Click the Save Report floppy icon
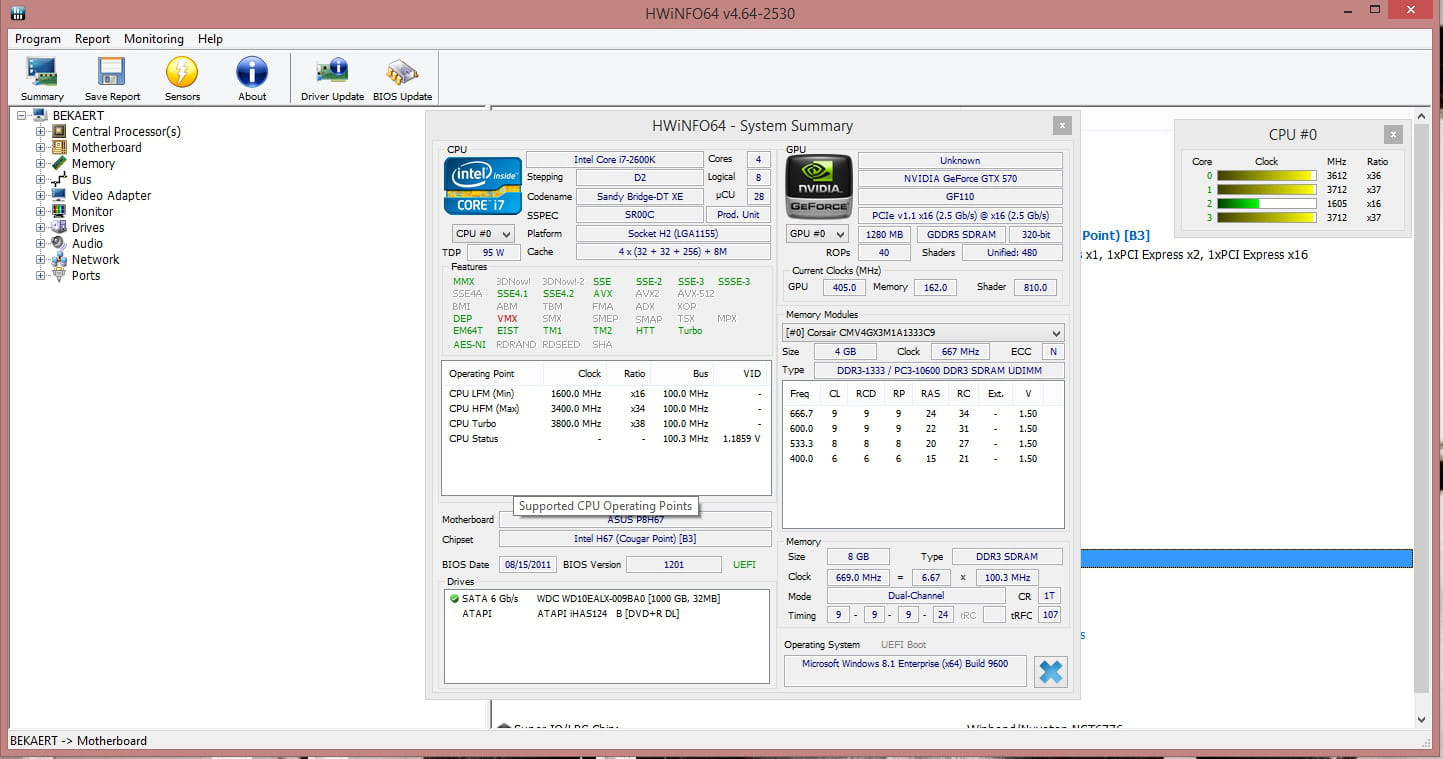The image size is (1443, 759). click(111, 73)
